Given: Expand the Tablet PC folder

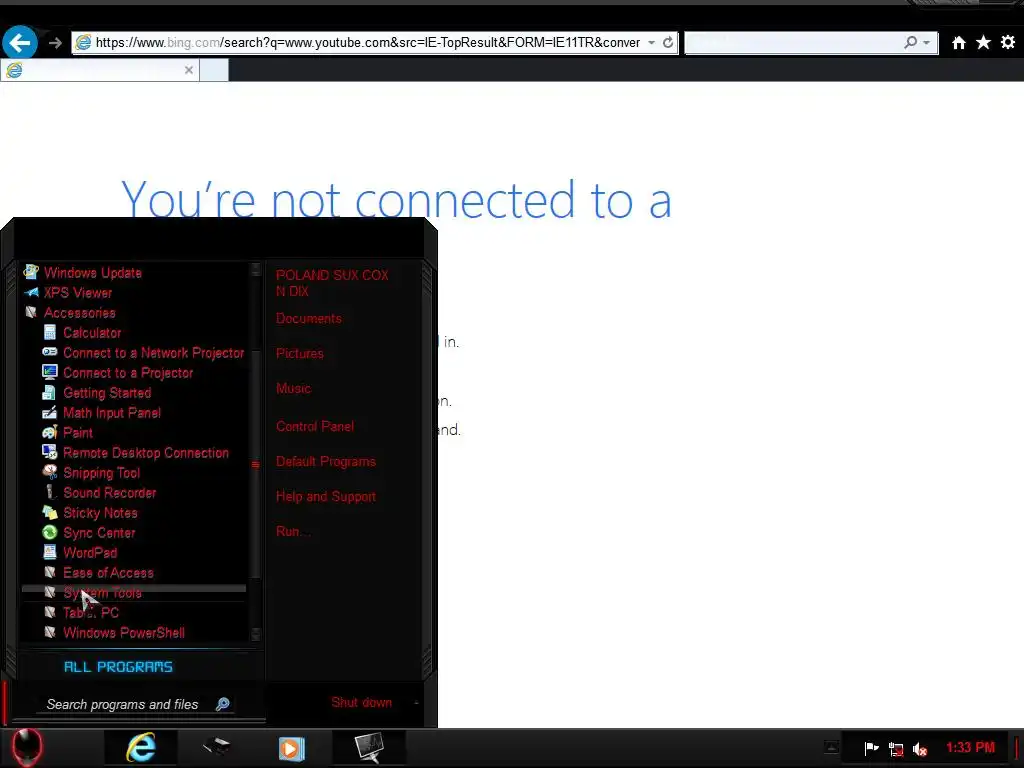Looking at the screenshot, I should tap(91, 613).
